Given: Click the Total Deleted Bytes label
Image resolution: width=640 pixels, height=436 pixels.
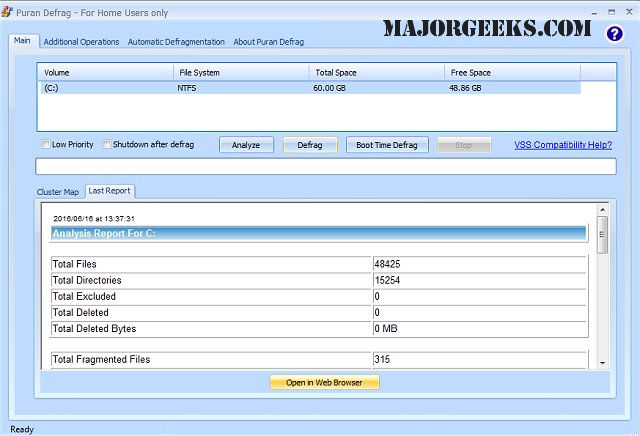Looking at the screenshot, I should pos(94,329).
